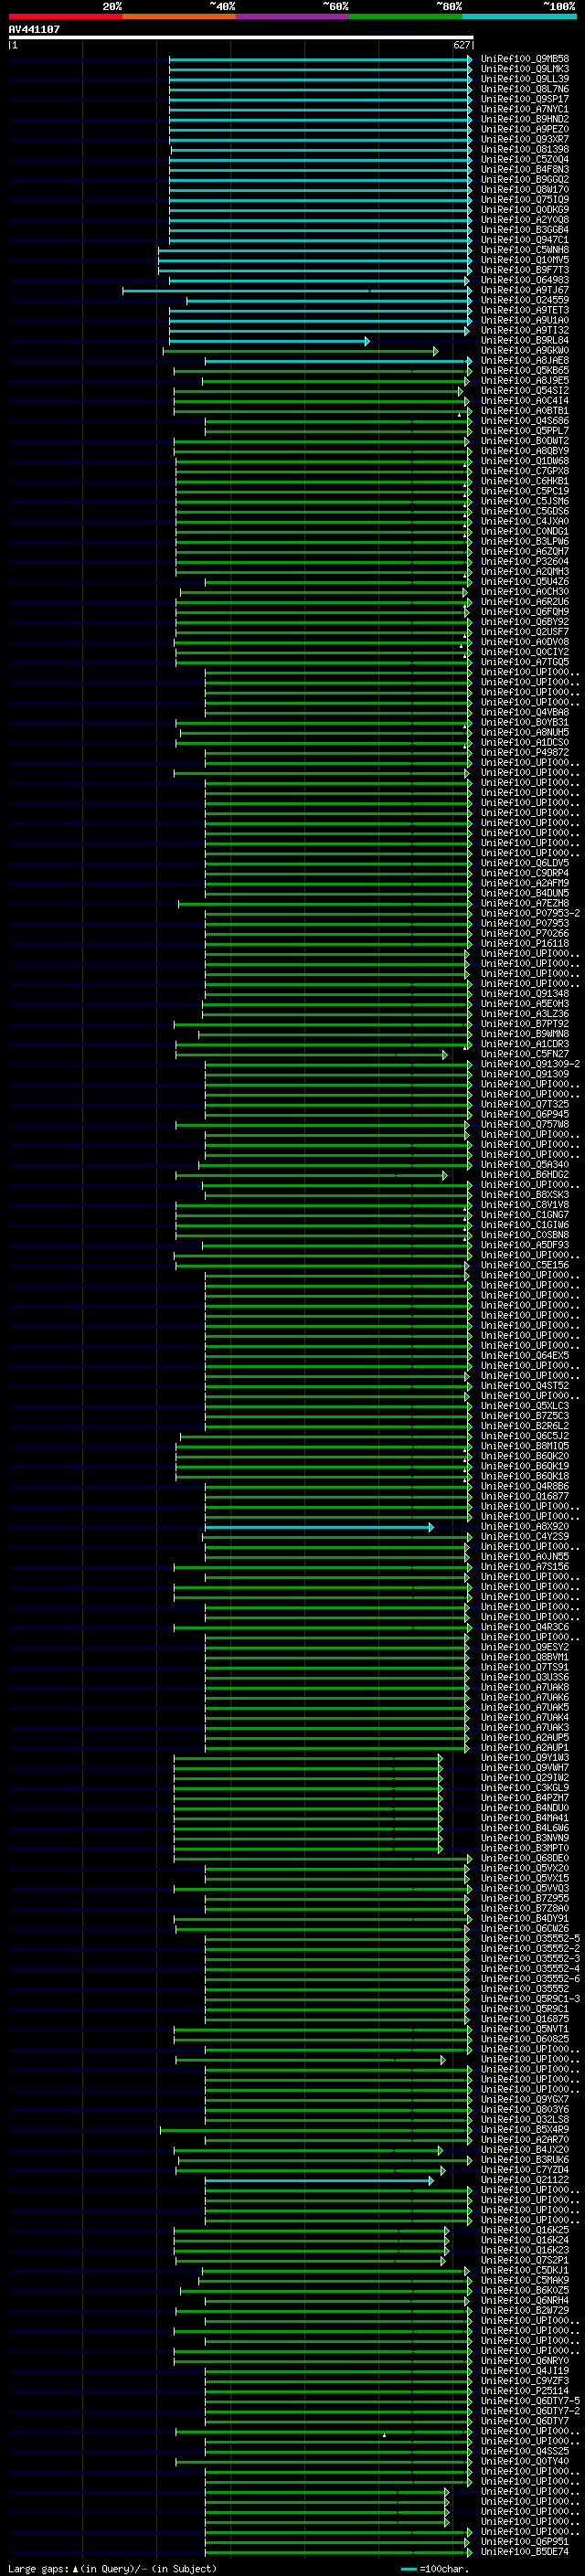This screenshot has height=2576, width=585.
Task: Select hit label UniRef100_Q8W170
Action: tap(524, 190)
